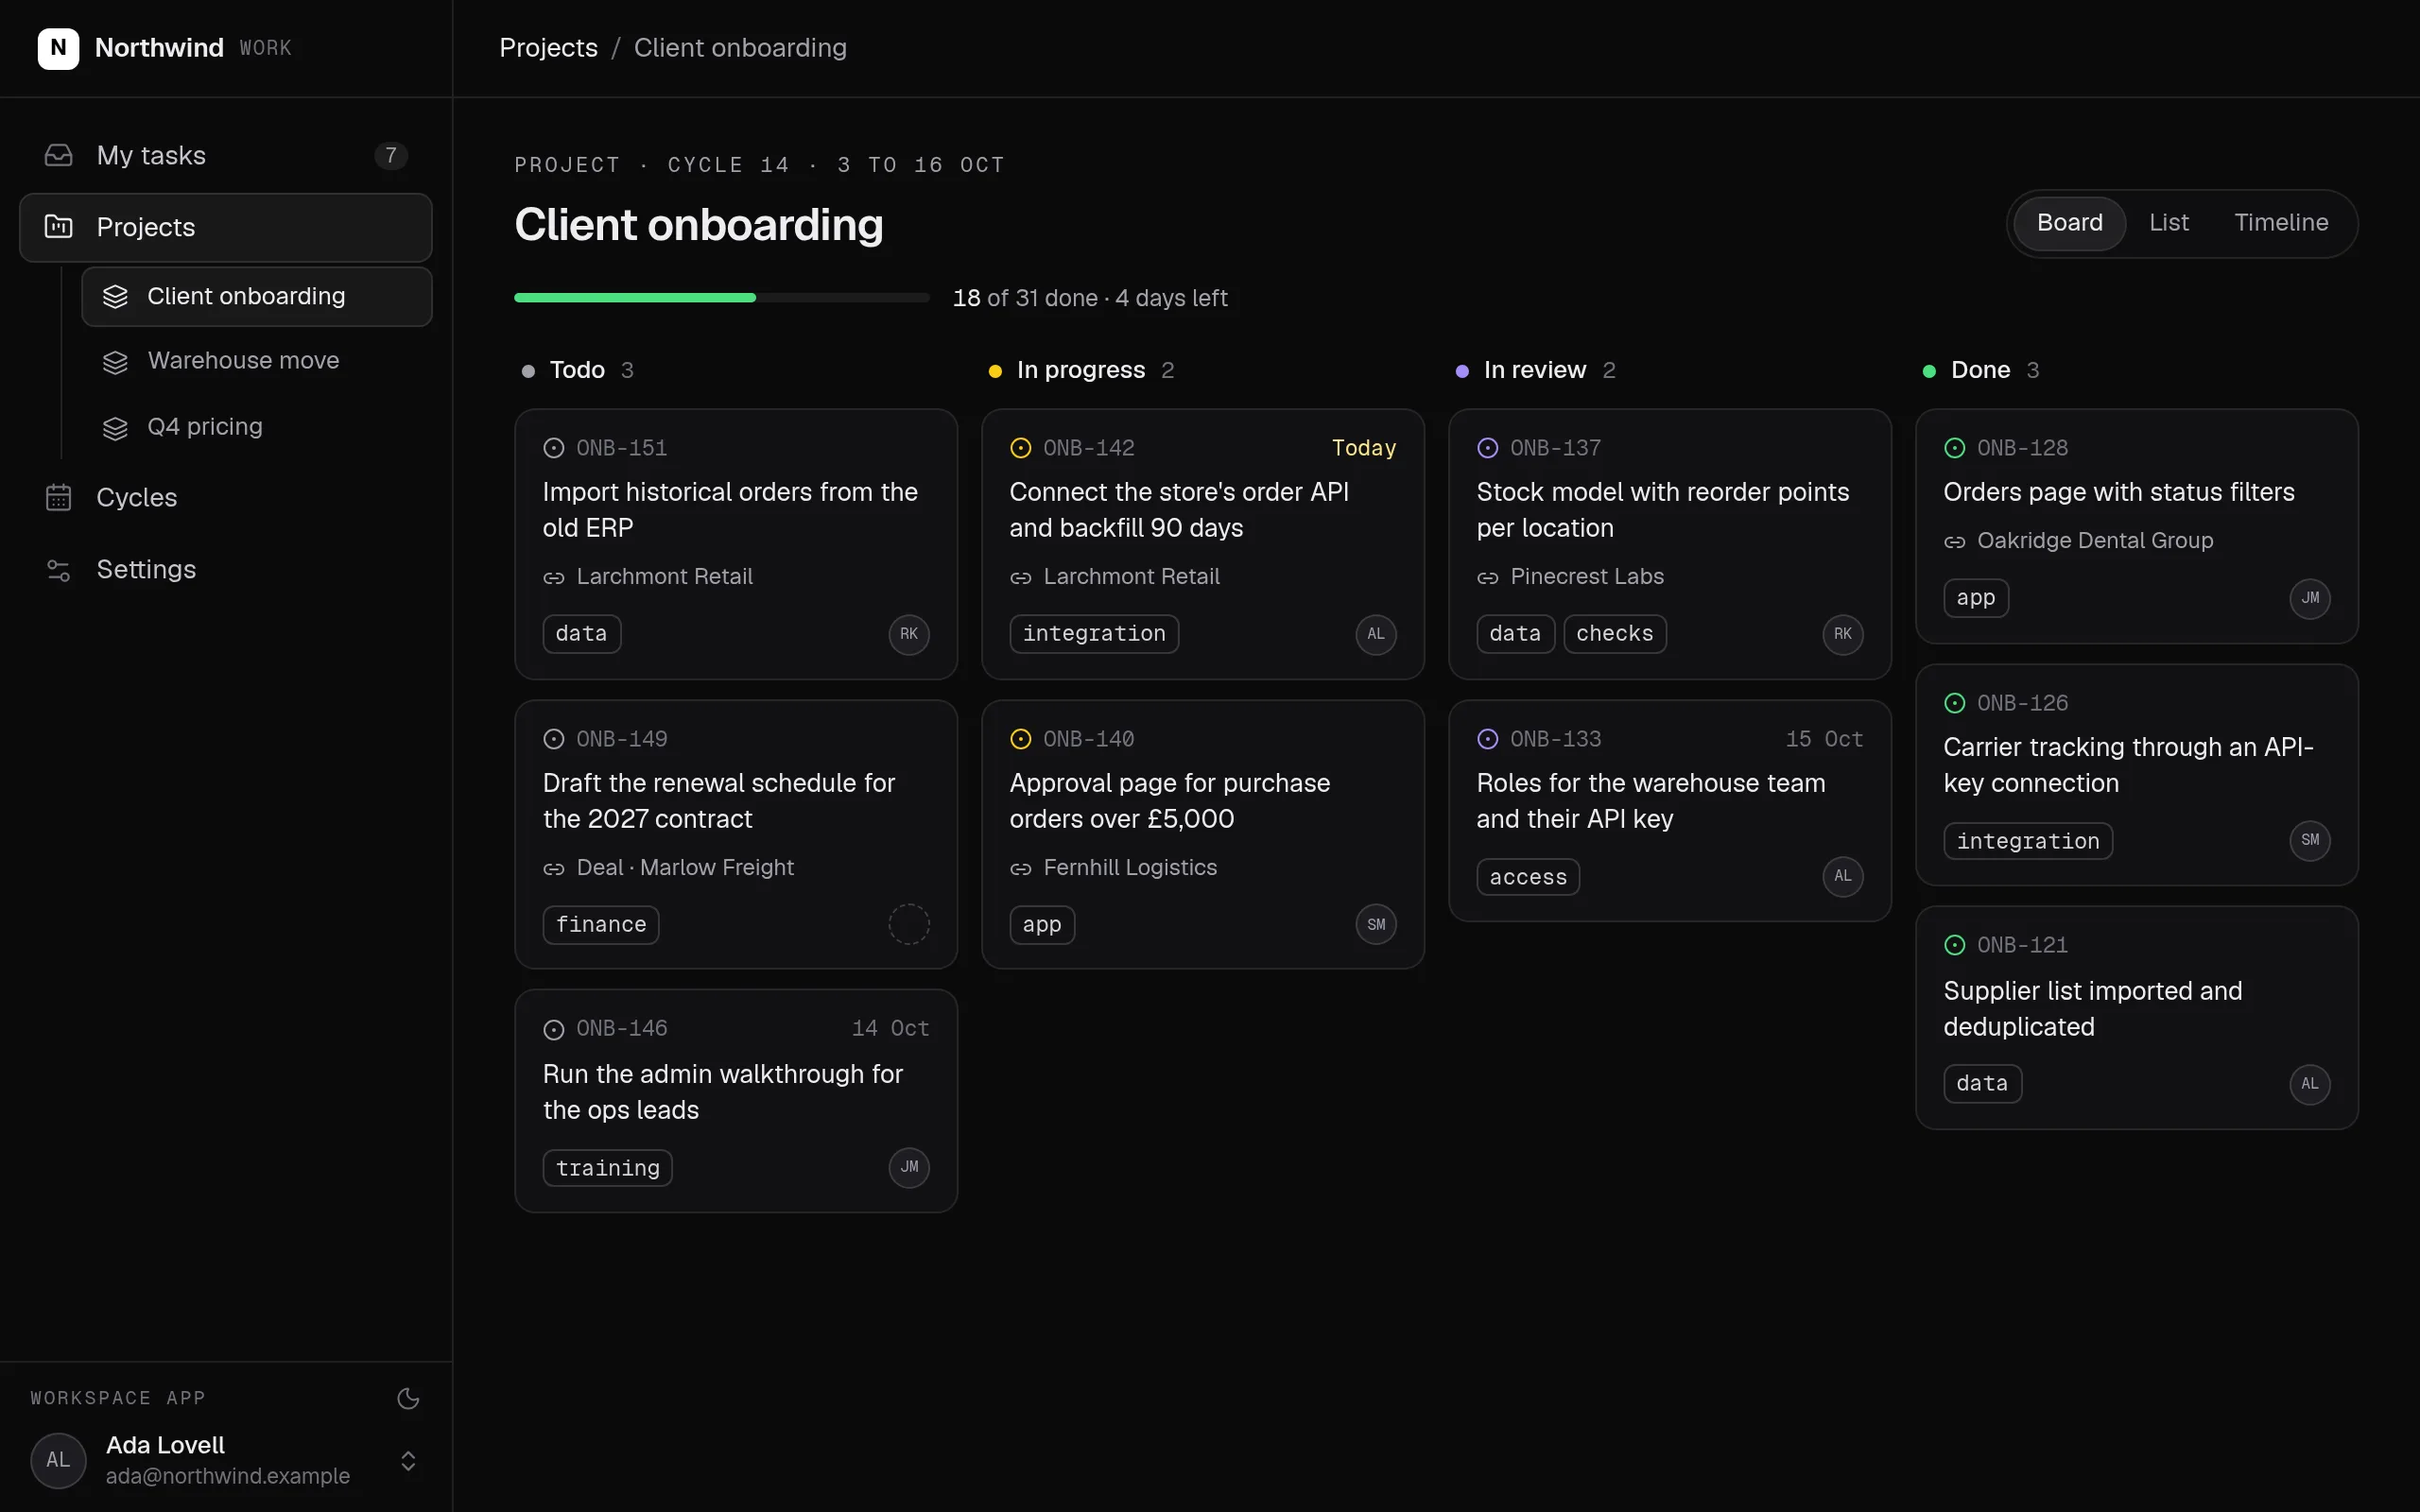Click the Cycles calendar icon
The width and height of the screenshot is (2420, 1512).
(x=59, y=497)
